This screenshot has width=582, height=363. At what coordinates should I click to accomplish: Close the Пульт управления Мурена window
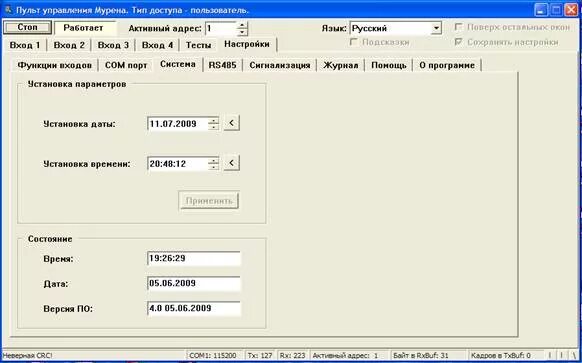[571, 10]
